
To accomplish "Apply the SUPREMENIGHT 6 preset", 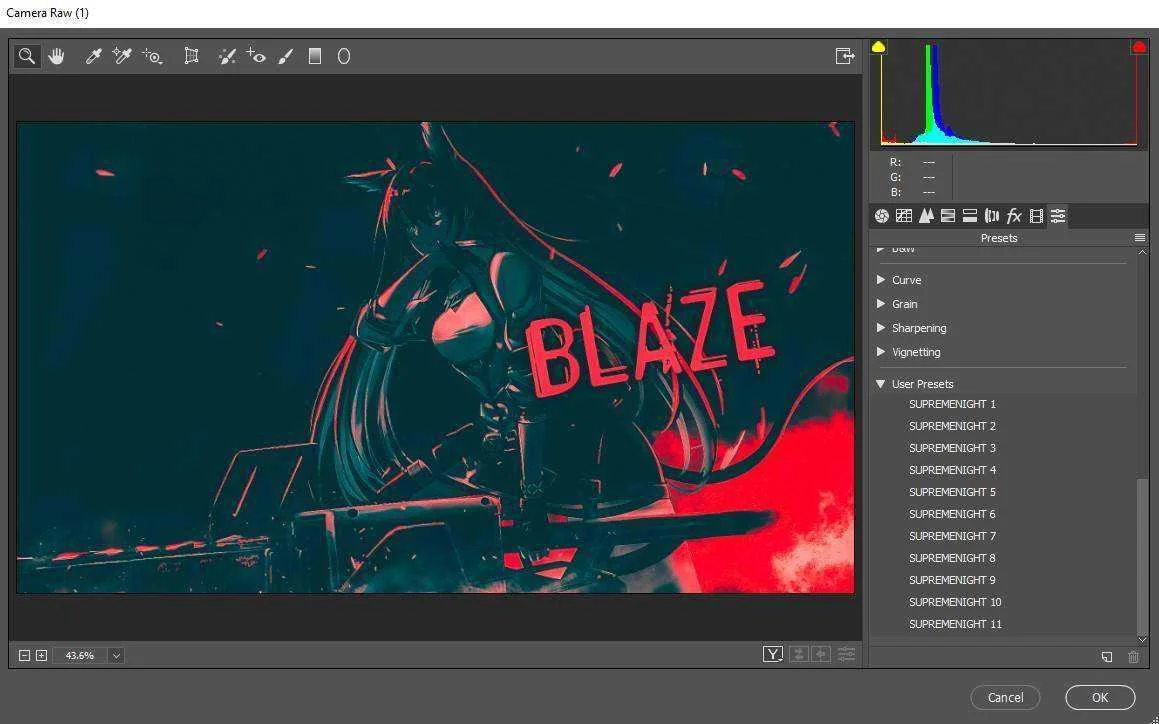I will point(952,514).
